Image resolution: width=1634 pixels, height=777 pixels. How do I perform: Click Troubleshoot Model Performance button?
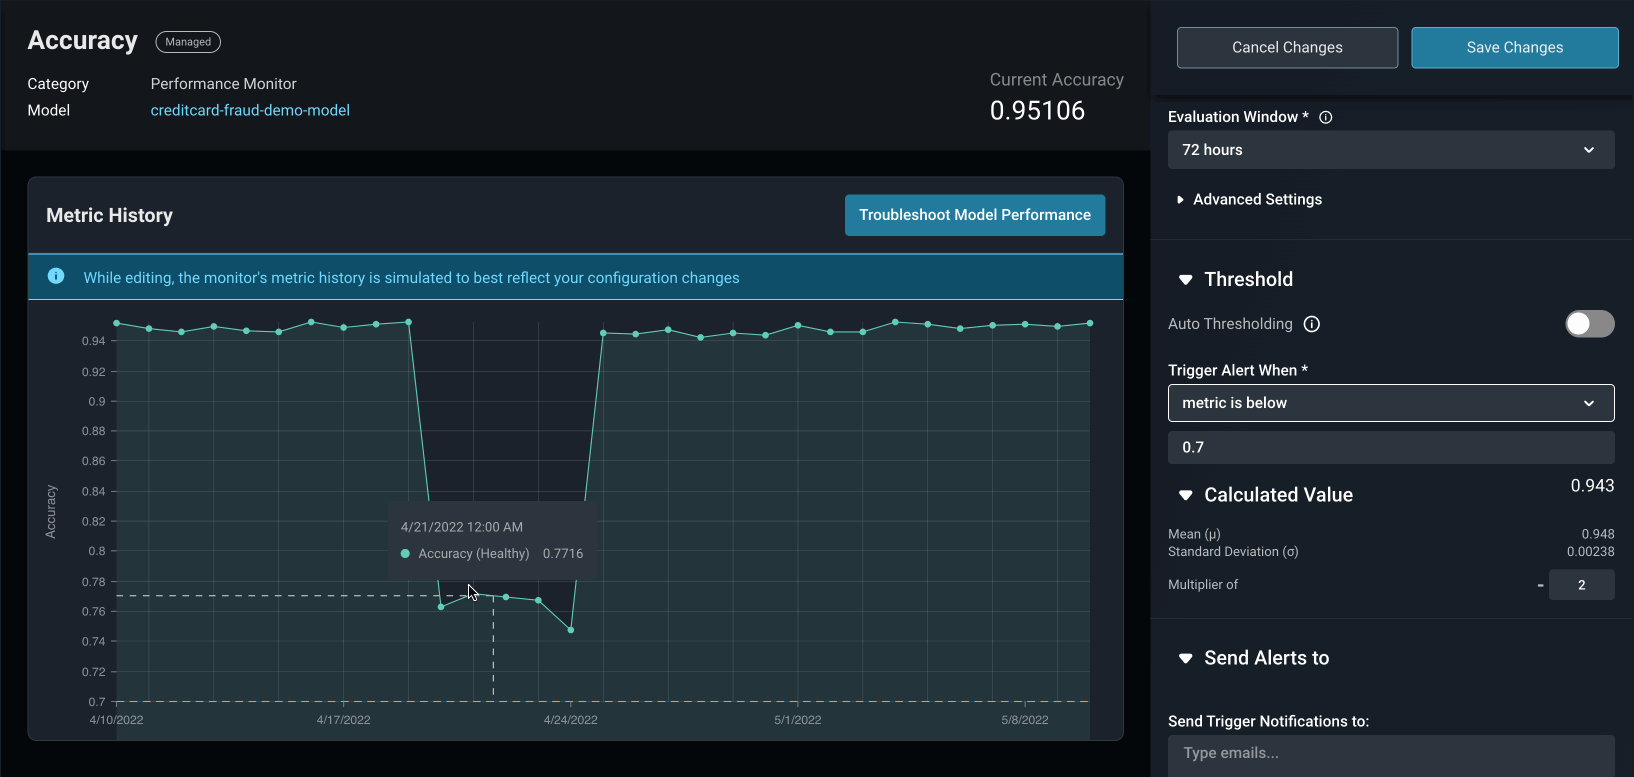974,215
